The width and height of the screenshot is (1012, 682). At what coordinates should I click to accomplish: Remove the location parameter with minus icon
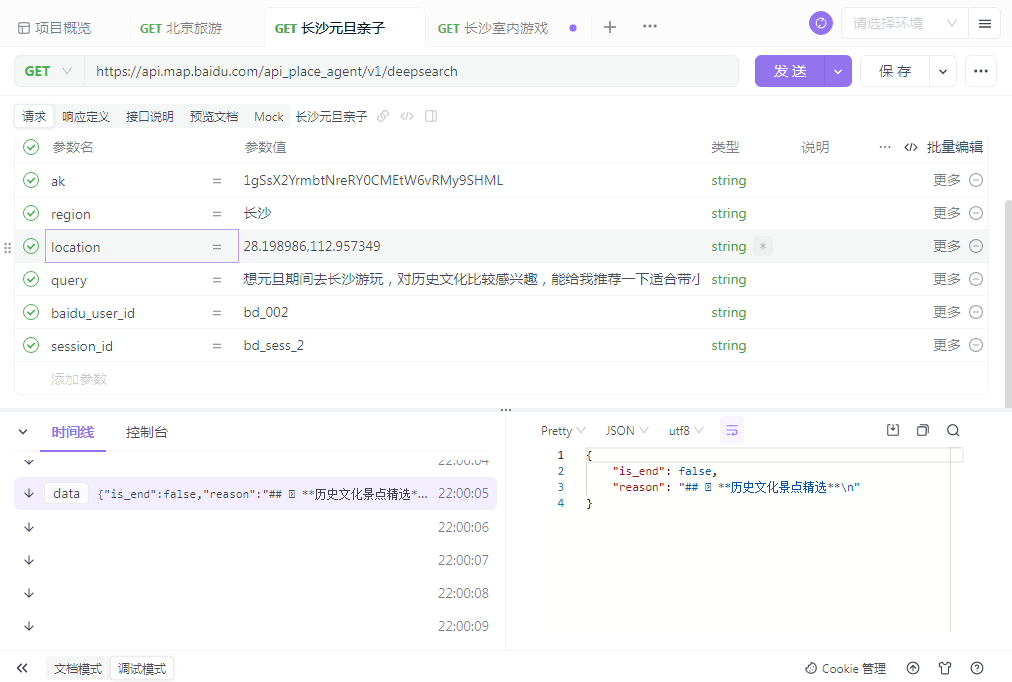pyautogui.click(x=976, y=246)
